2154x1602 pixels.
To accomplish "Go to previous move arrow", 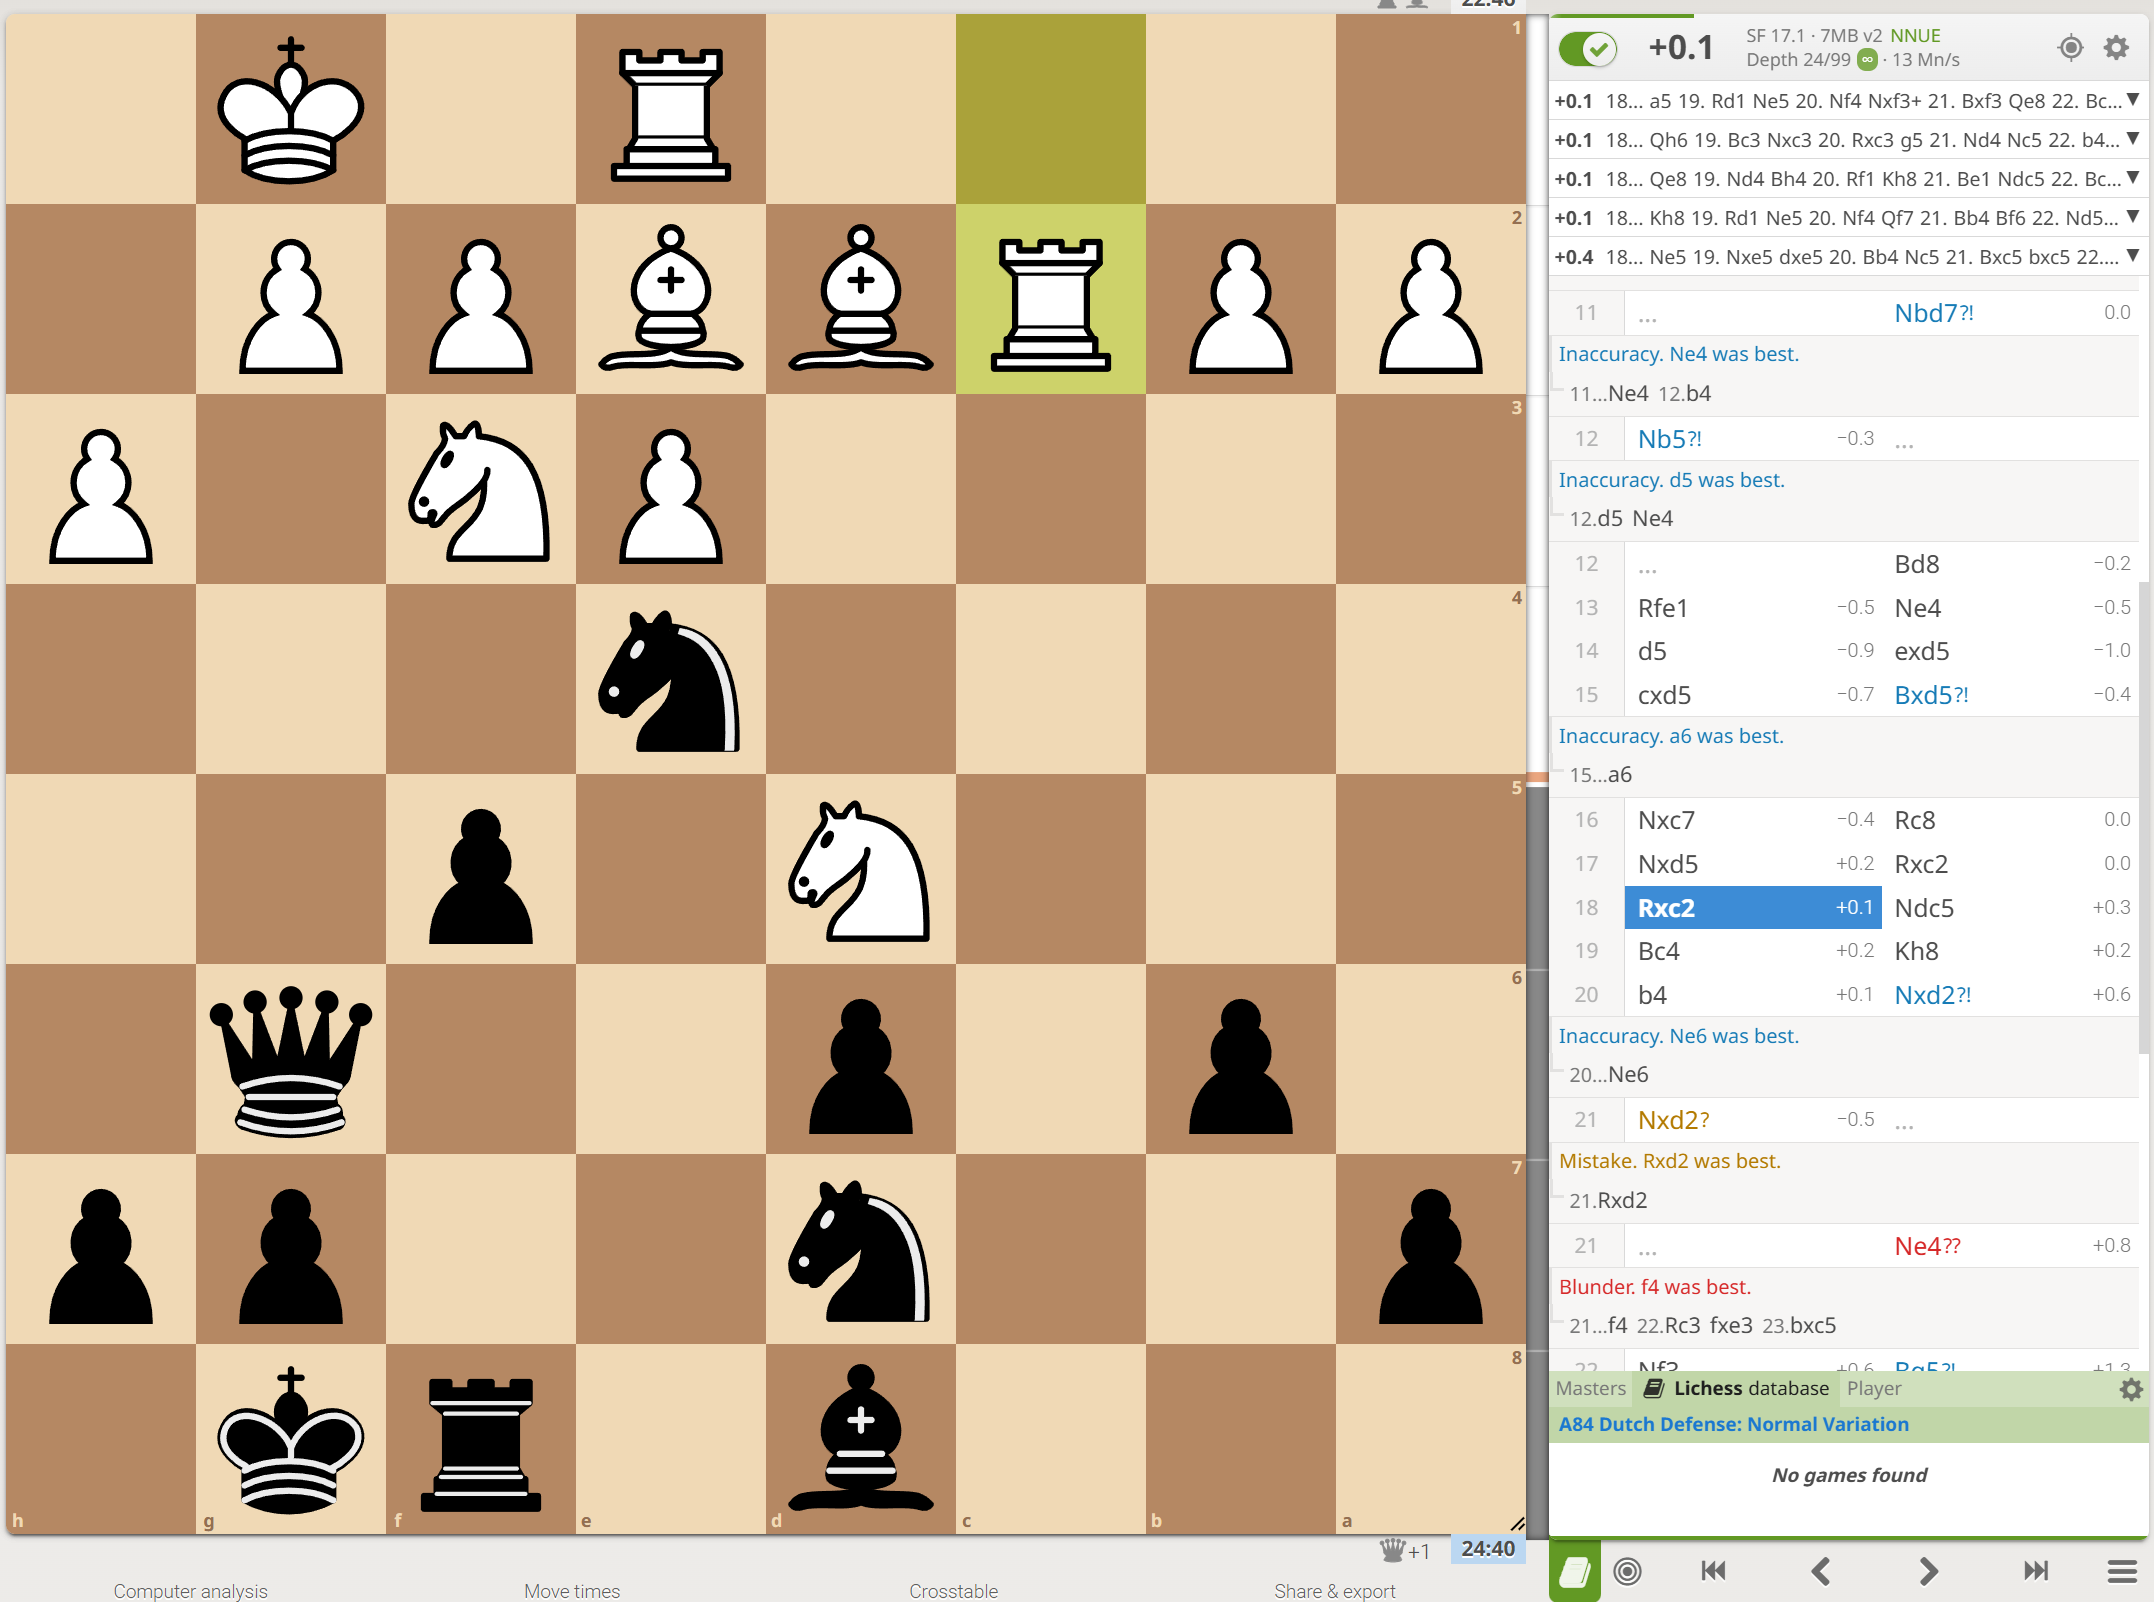I will [x=1821, y=1571].
